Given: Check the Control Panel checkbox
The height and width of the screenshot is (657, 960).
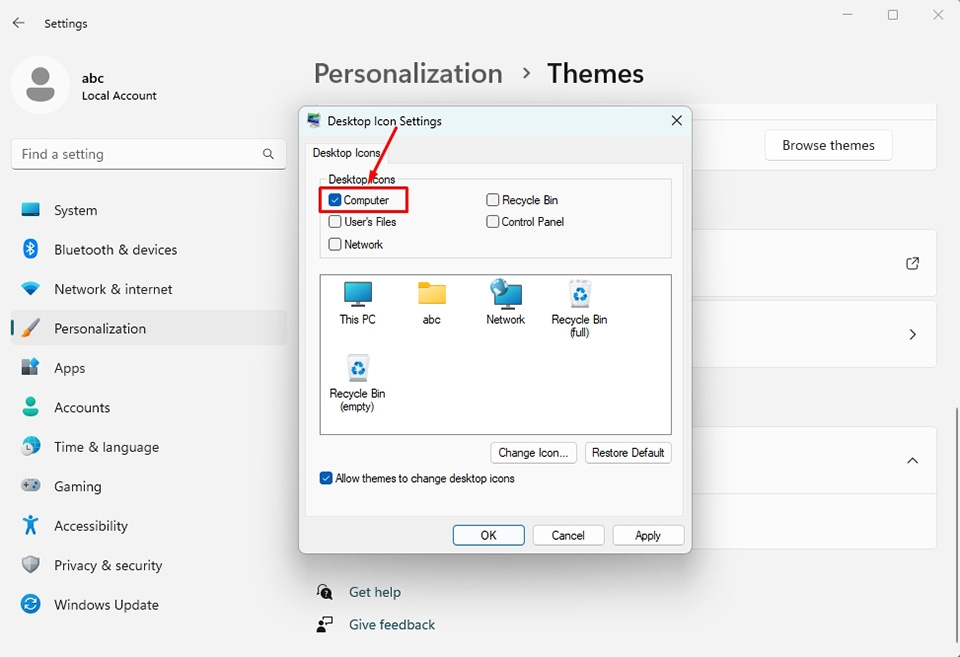Looking at the screenshot, I should click(x=492, y=222).
